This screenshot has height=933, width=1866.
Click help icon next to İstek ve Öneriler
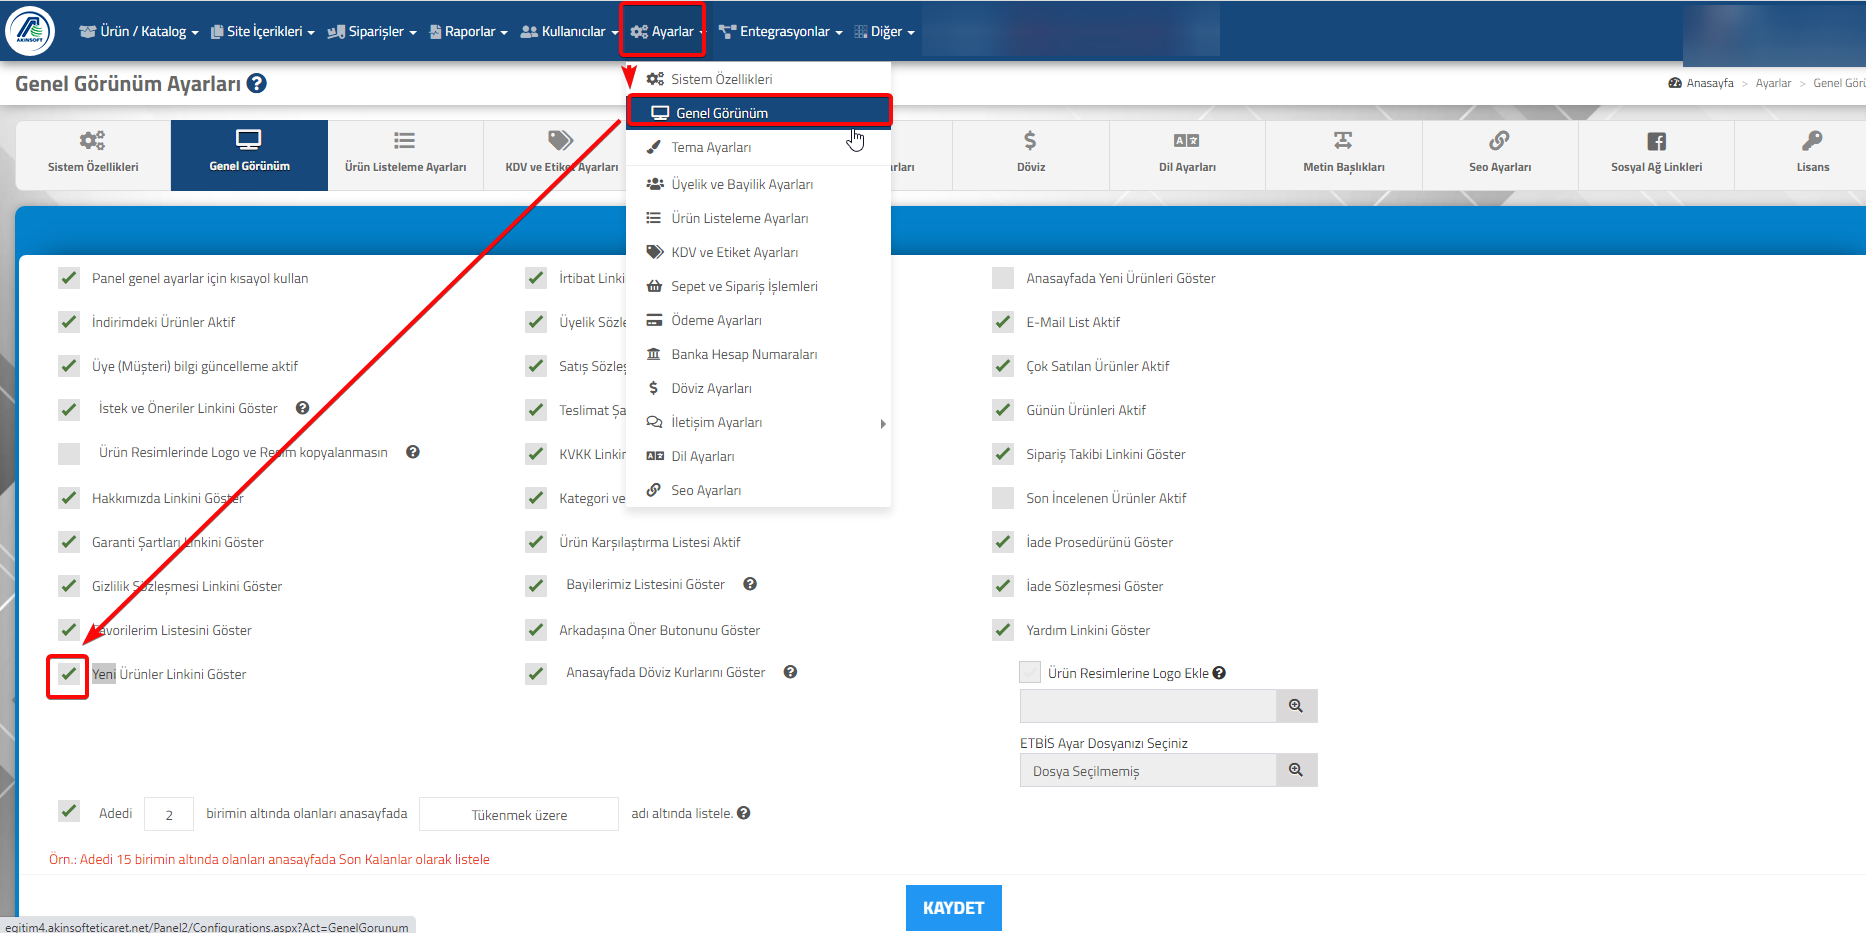302,408
